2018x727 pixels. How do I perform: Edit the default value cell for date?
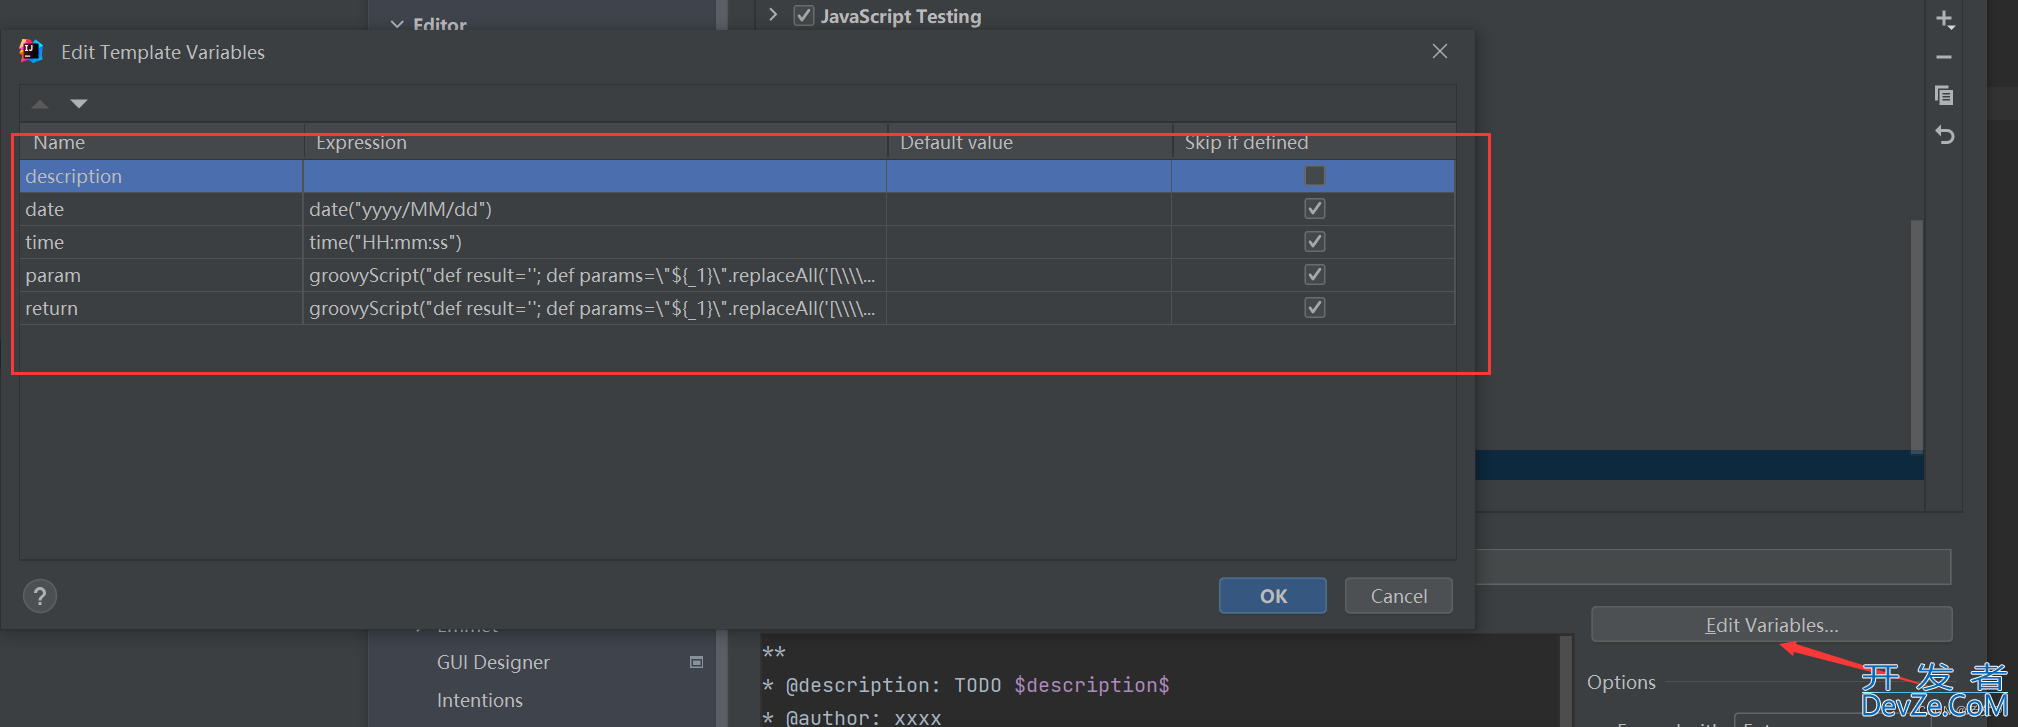(x=1029, y=209)
